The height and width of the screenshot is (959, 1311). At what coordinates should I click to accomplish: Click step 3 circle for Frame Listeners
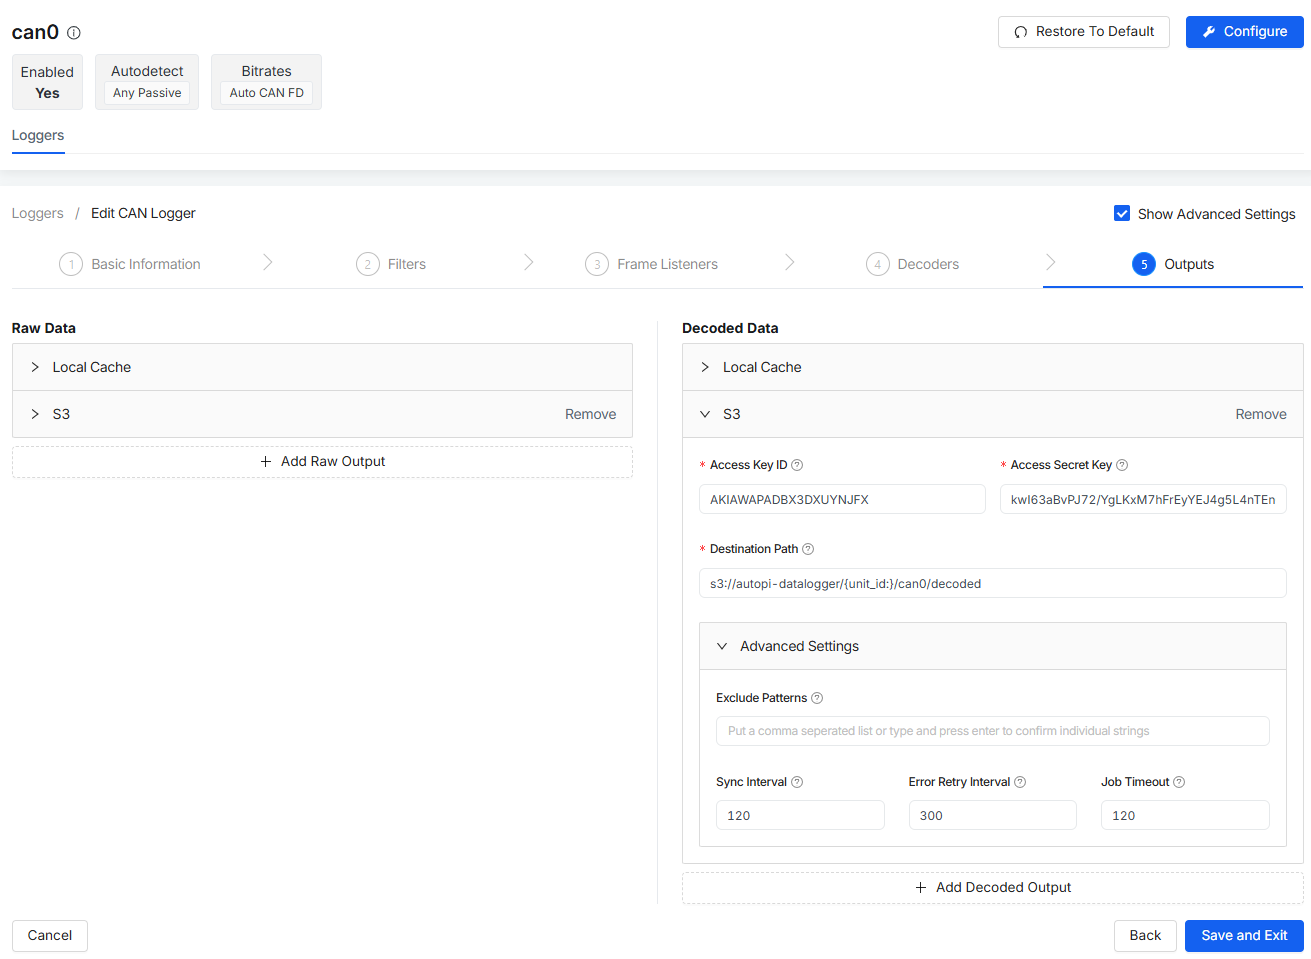[x=597, y=264]
